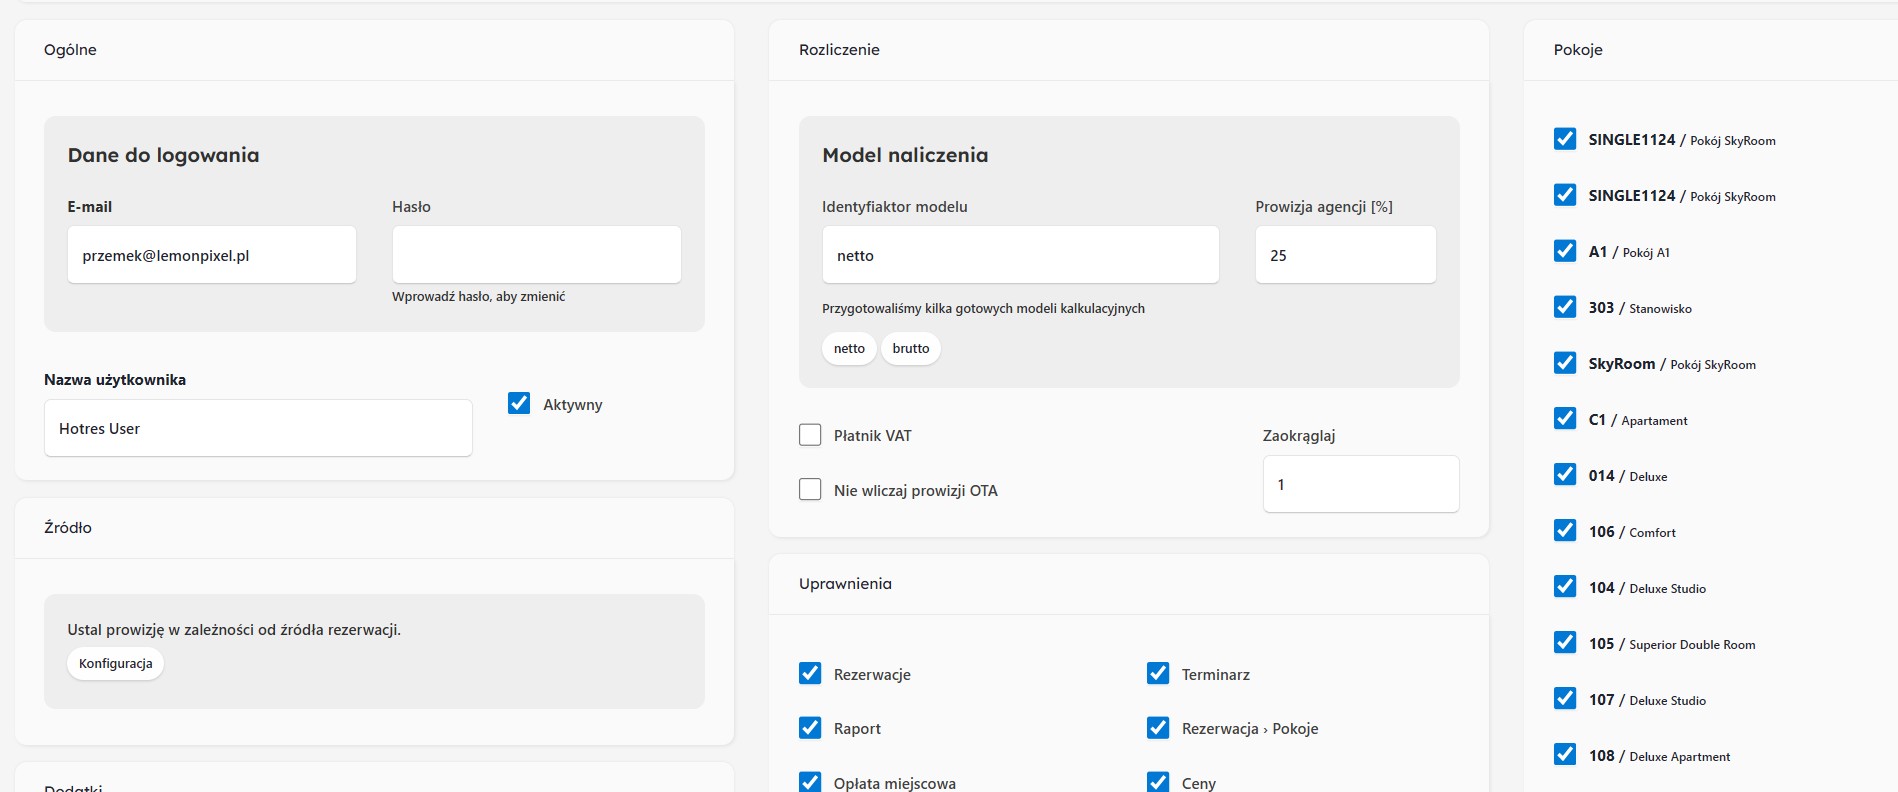This screenshot has width=1898, height=792.
Task: Uncheck room A1 / Pokój A1
Action: (1565, 251)
